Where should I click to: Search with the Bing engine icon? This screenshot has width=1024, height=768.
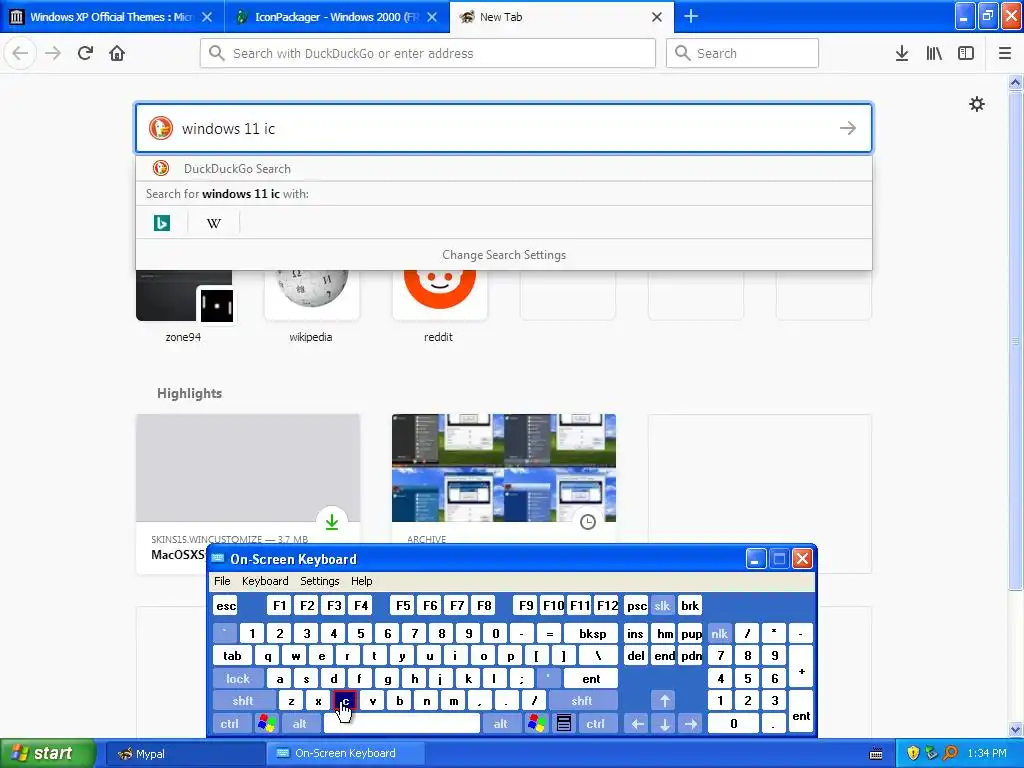(161, 223)
